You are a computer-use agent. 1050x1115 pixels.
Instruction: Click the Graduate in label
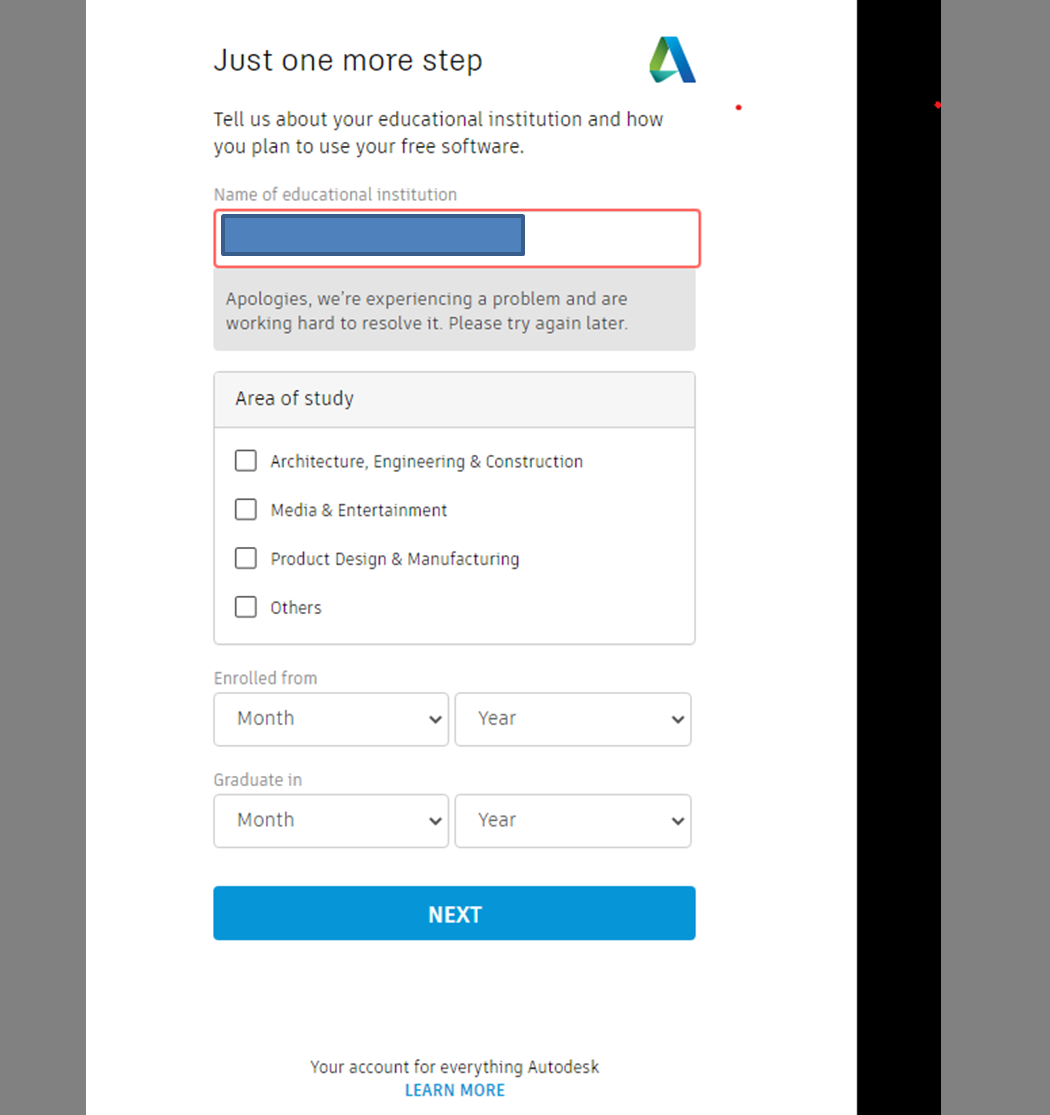click(x=259, y=780)
